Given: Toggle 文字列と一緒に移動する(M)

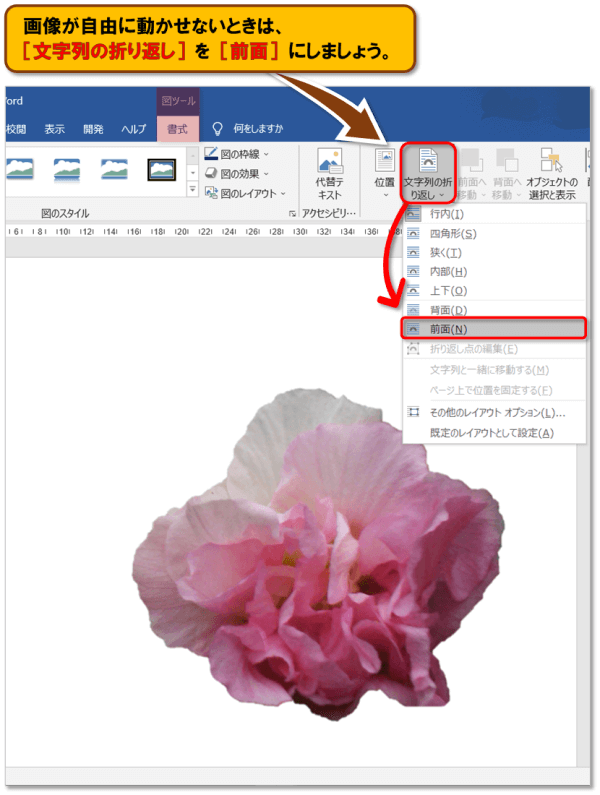Looking at the screenshot, I should 495,370.
